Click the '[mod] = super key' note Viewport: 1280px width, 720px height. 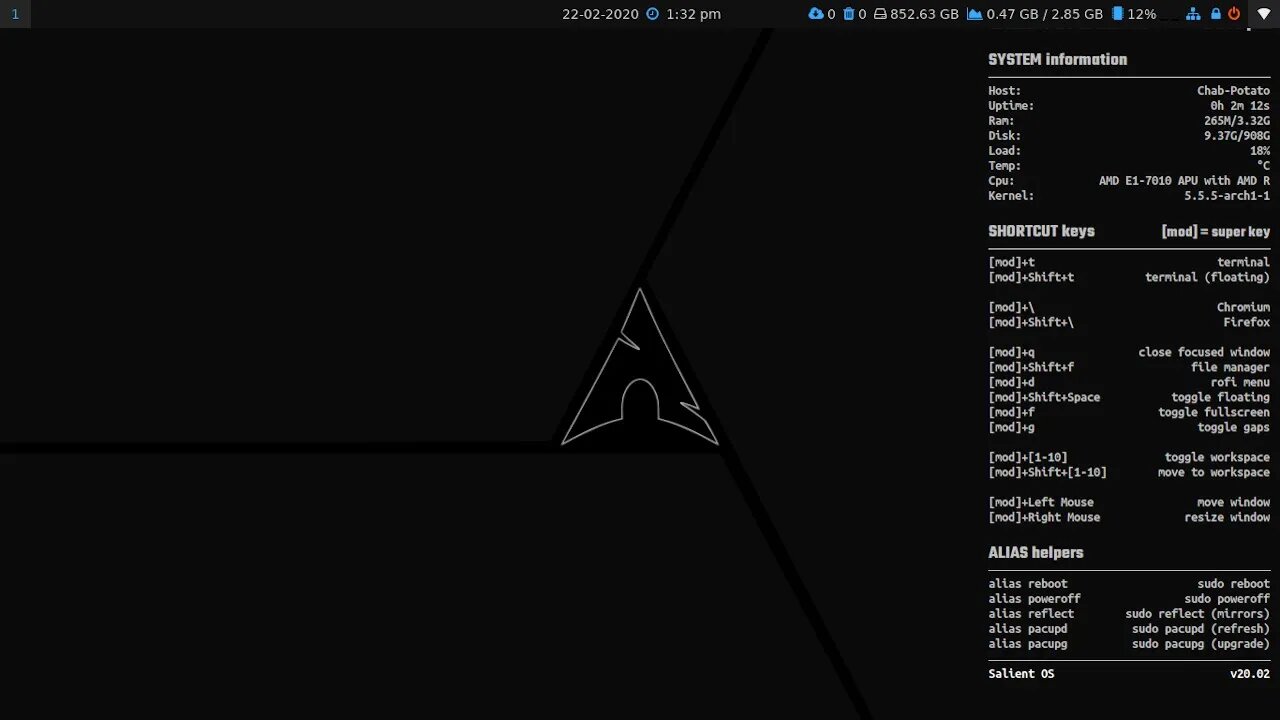1215,231
